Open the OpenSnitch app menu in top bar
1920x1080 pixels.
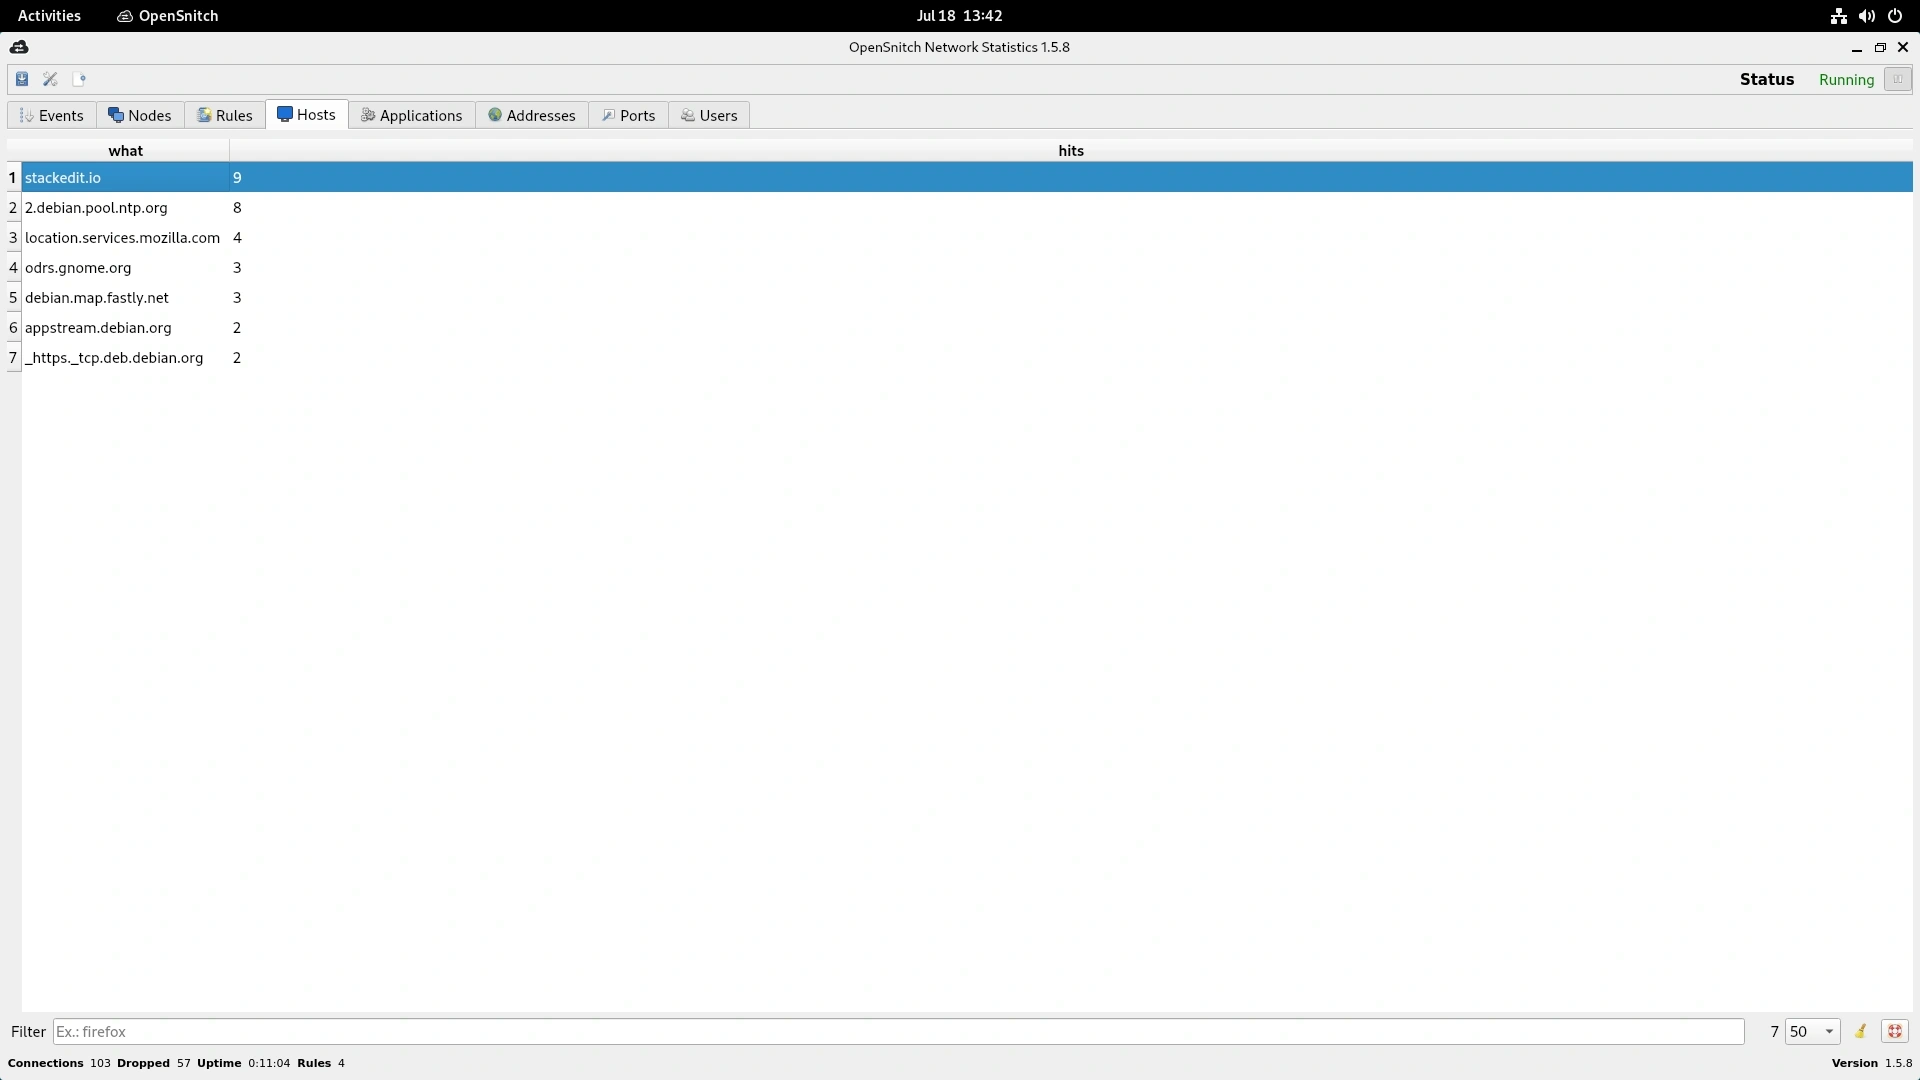tap(168, 16)
